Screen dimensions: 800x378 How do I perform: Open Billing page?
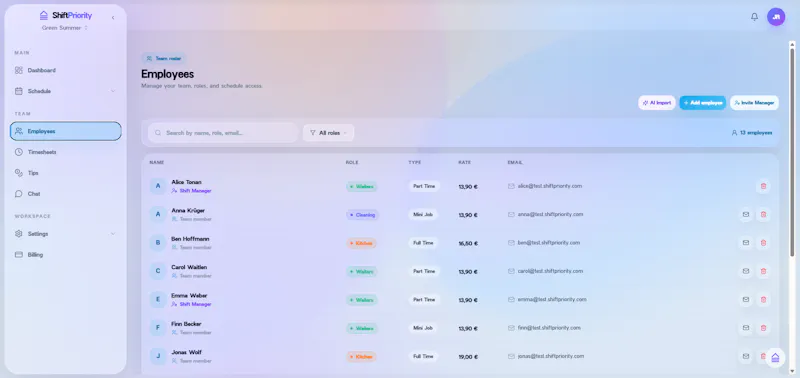pos(65,255)
